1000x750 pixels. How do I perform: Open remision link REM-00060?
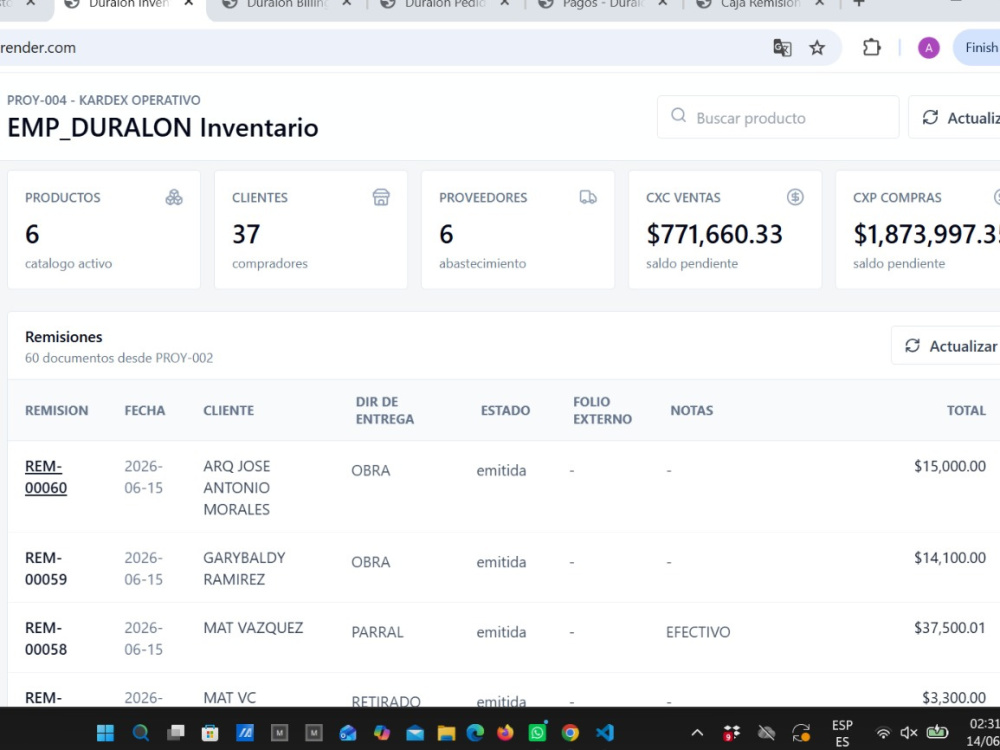click(46, 477)
